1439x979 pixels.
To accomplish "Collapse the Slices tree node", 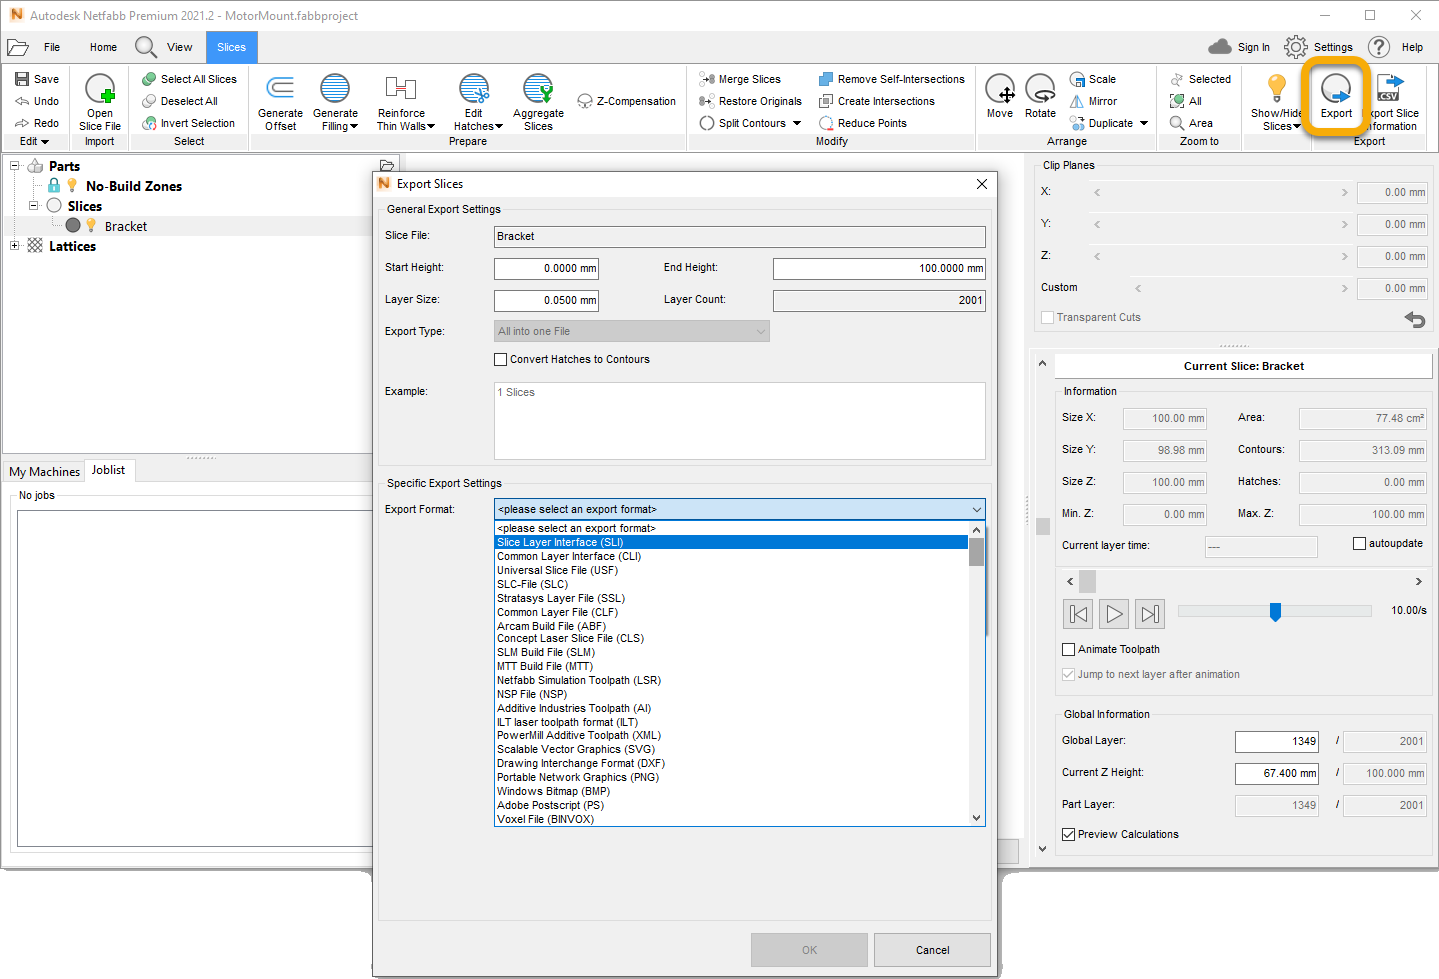I will click(x=33, y=205).
